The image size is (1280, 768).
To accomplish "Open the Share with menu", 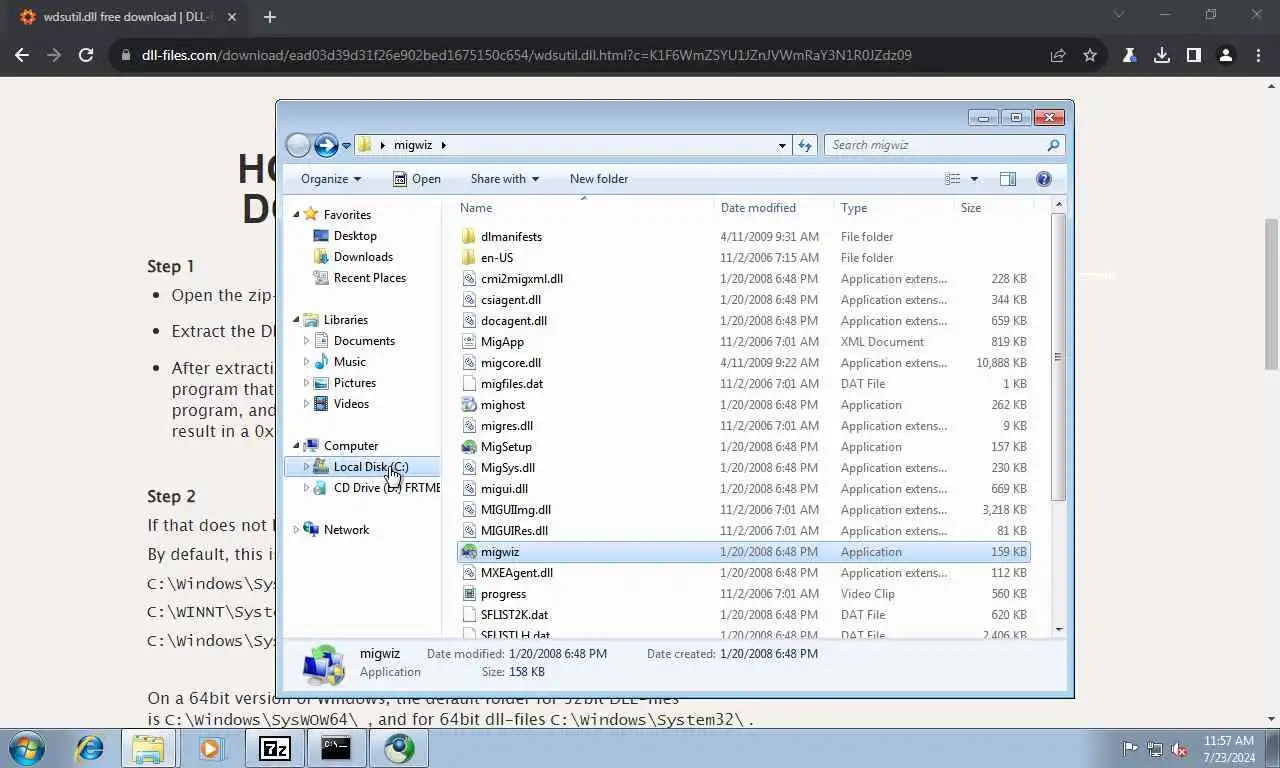I will click(504, 179).
